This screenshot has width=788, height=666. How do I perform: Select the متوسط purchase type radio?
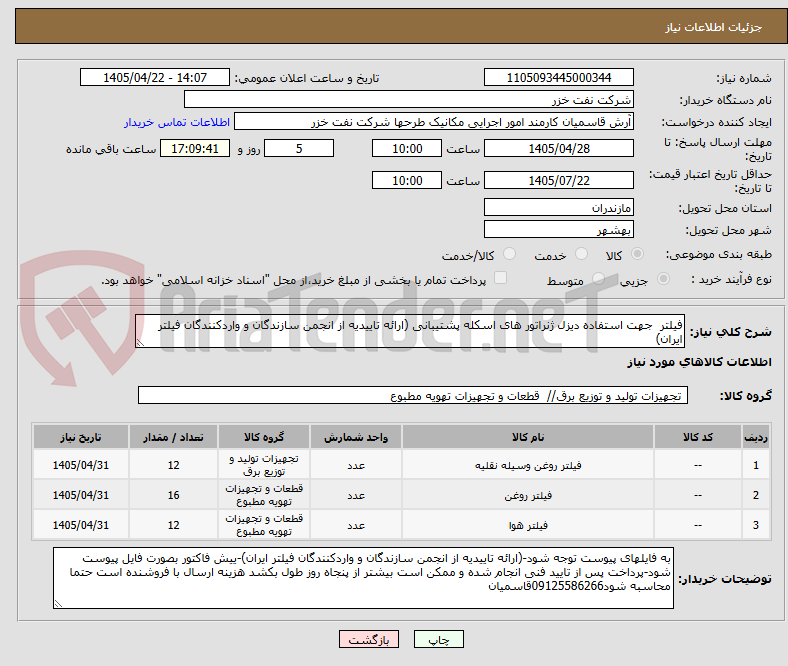click(x=598, y=278)
